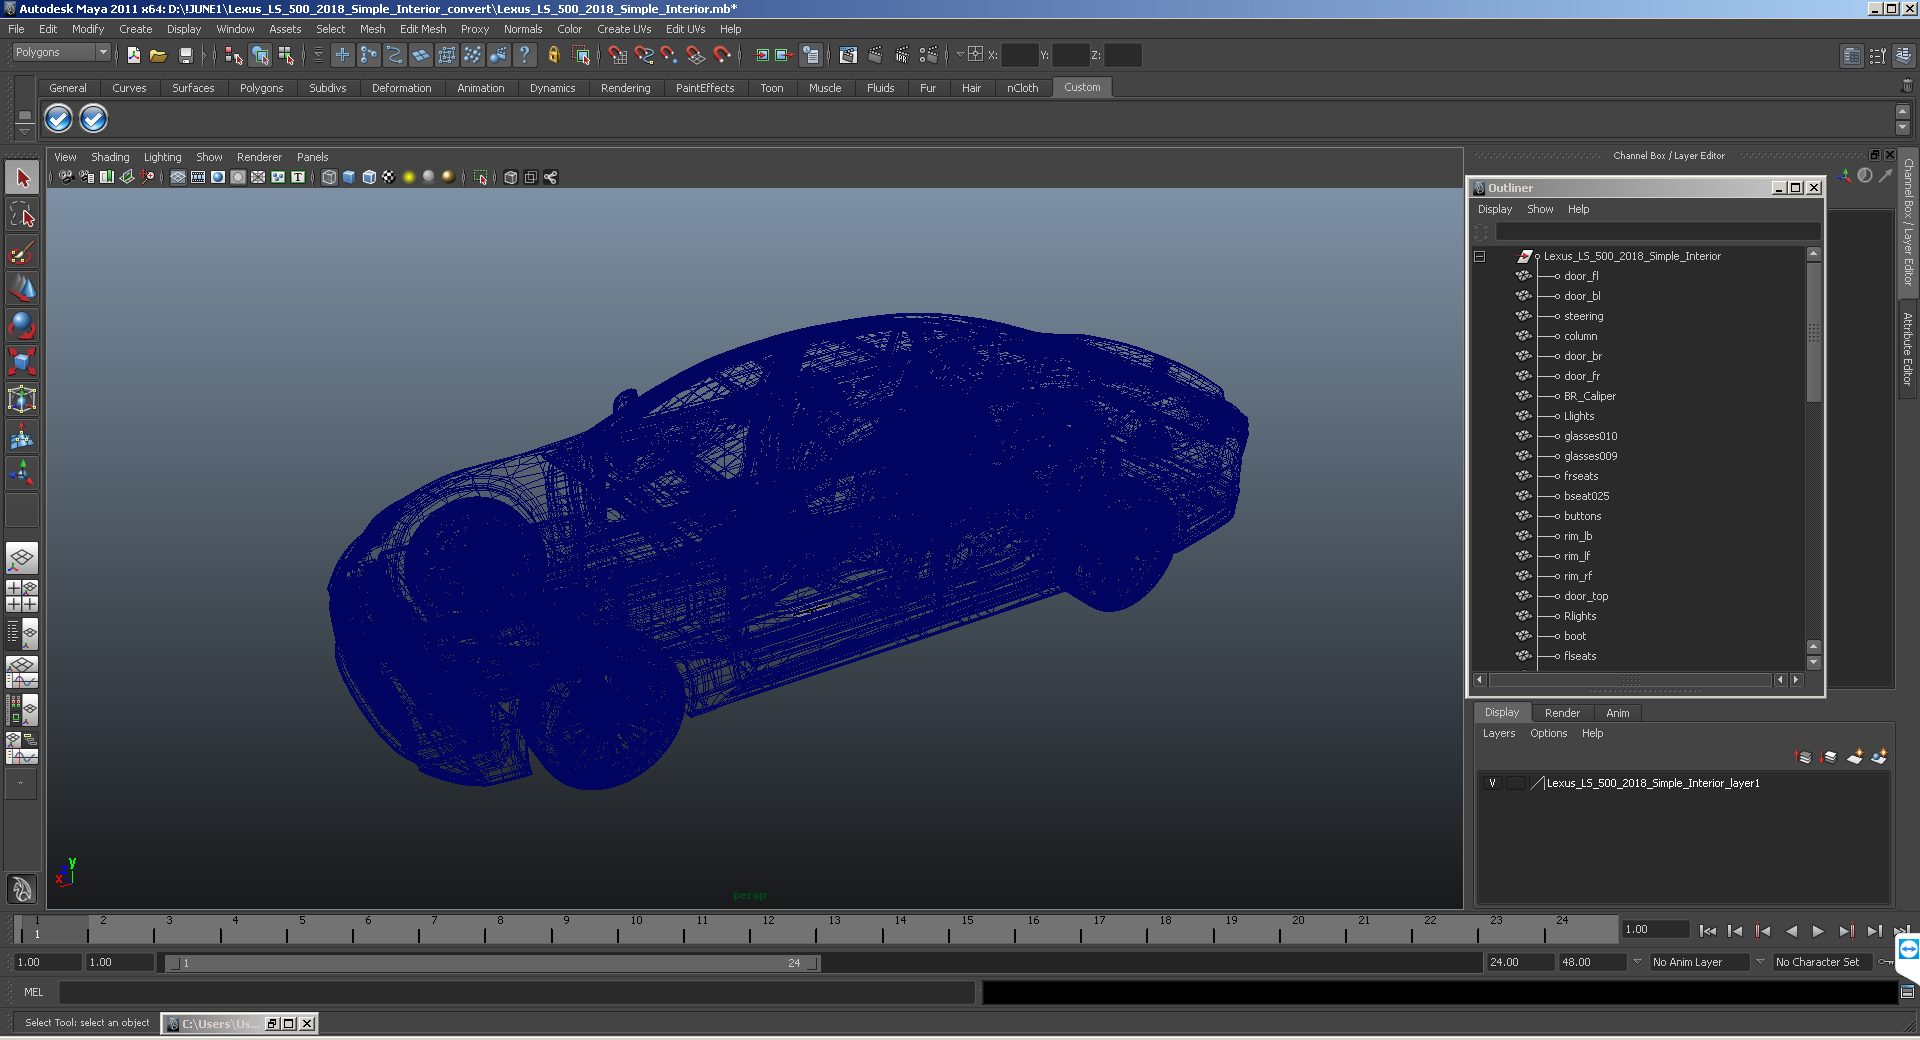Open the Polygons menu set dropdown

click(x=61, y=52)
